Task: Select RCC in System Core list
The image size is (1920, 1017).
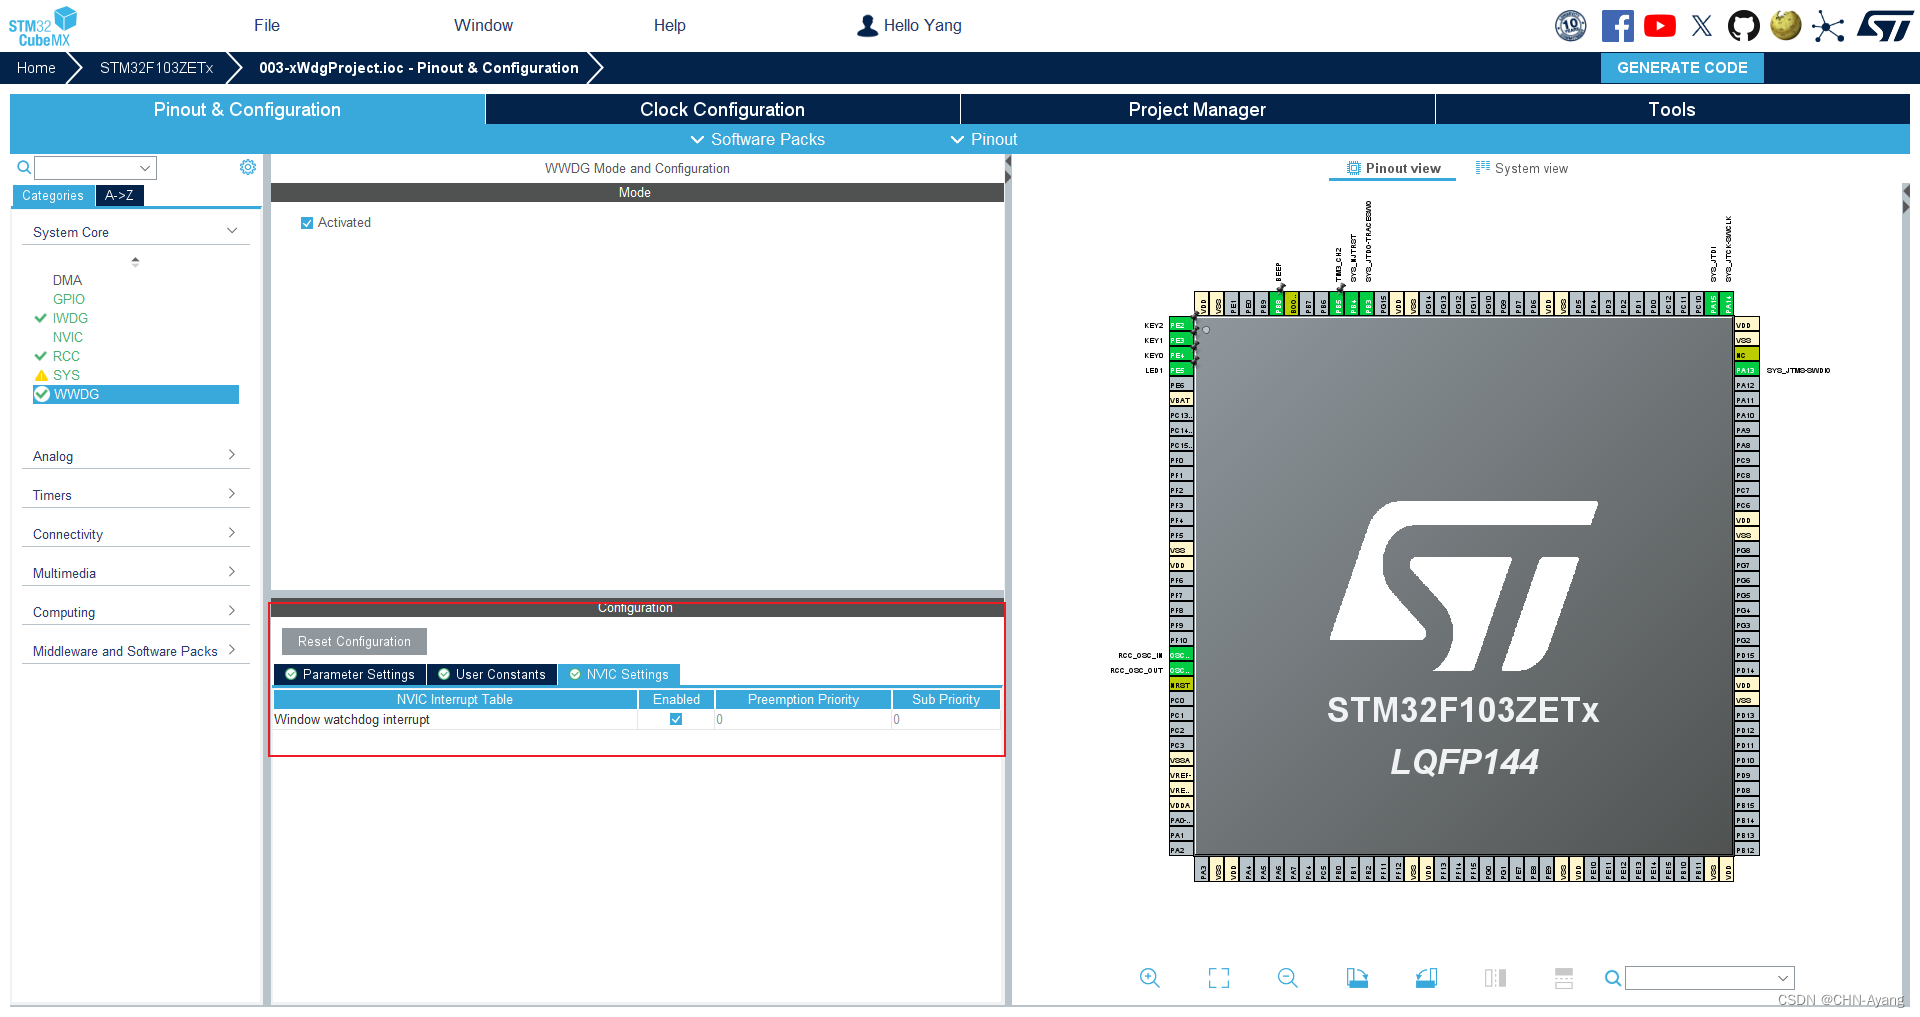Action: click(66, 357)
